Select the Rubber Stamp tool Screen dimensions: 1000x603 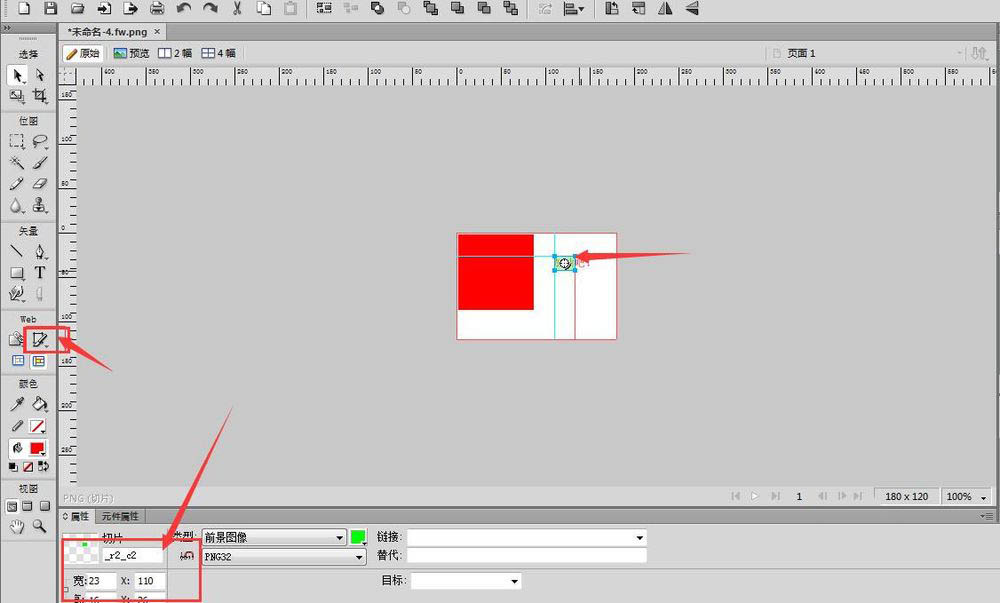(x=40, y=205)
